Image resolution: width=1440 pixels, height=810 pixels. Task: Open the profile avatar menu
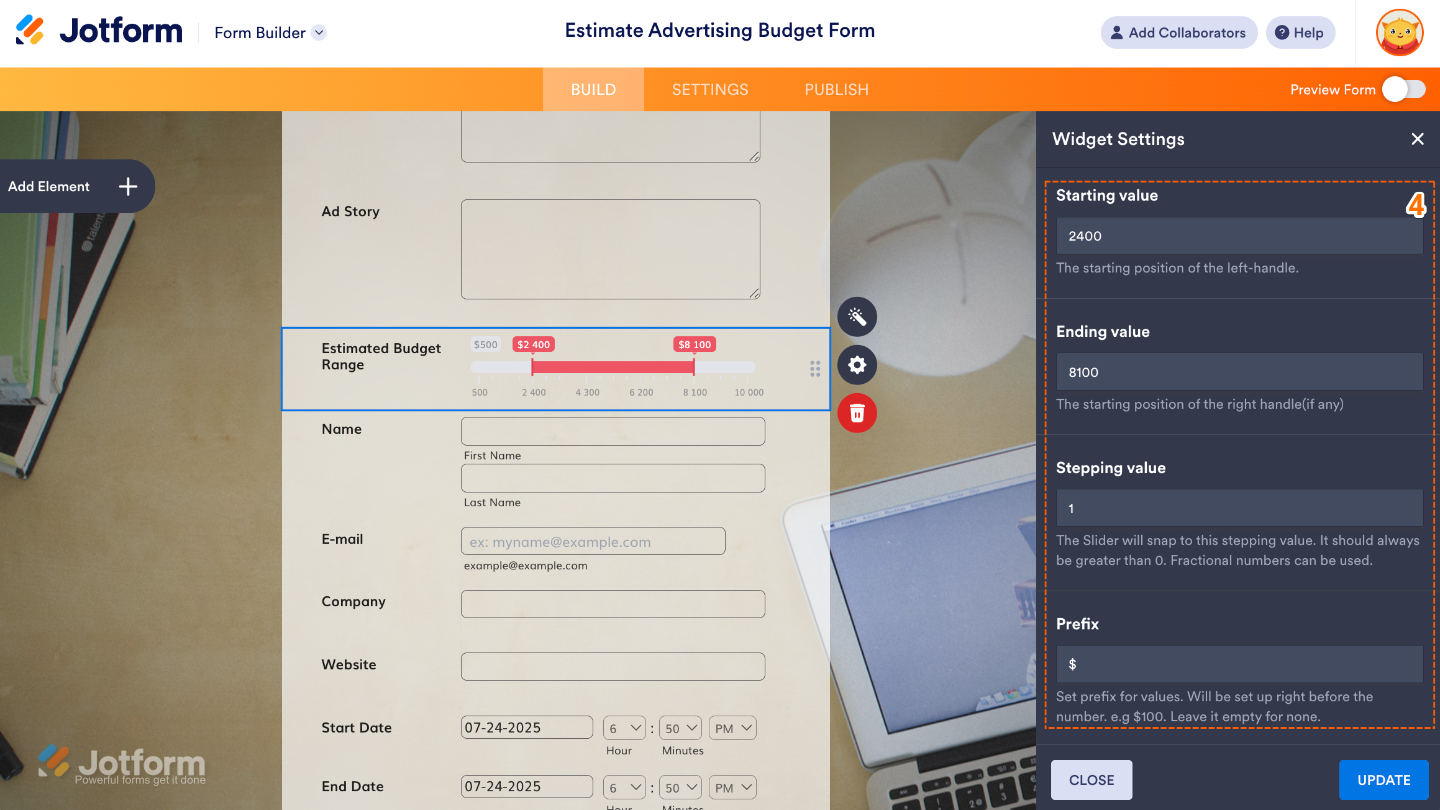point(1399,32)
